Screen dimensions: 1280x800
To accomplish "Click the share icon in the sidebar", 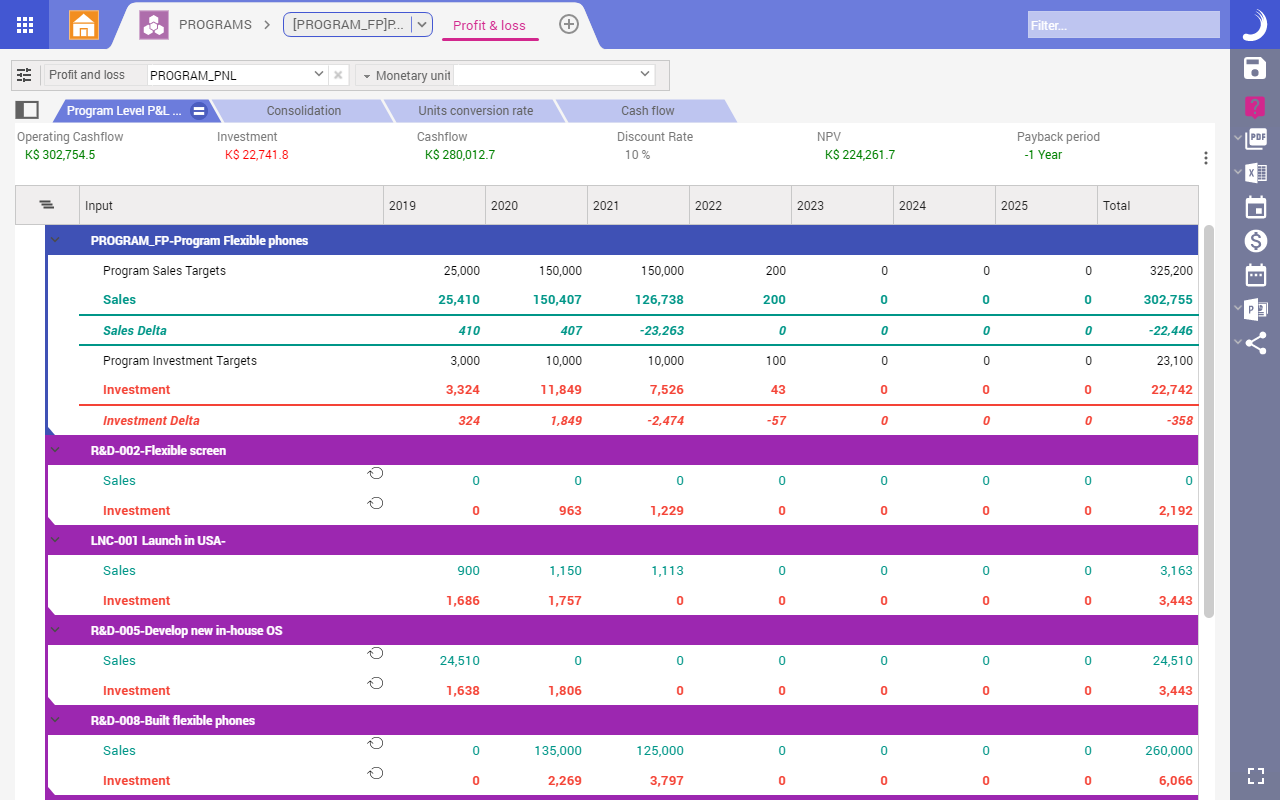I will click(x=1254, y=342).
